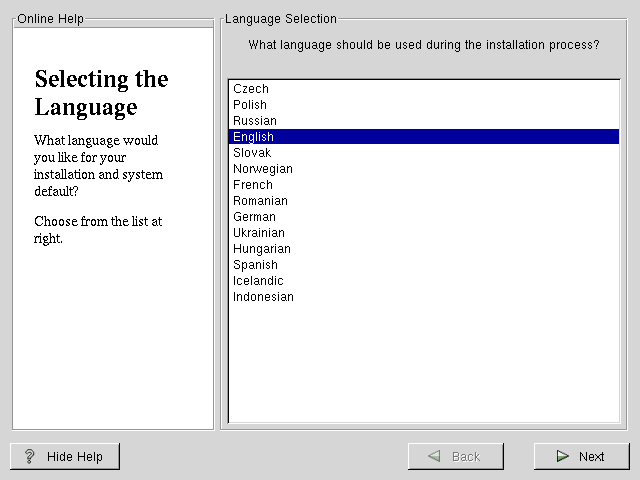The height and width of the screenshot is (480, 640).
Task: Pick Slovak in the language list
Action: [x=252, y=153]
